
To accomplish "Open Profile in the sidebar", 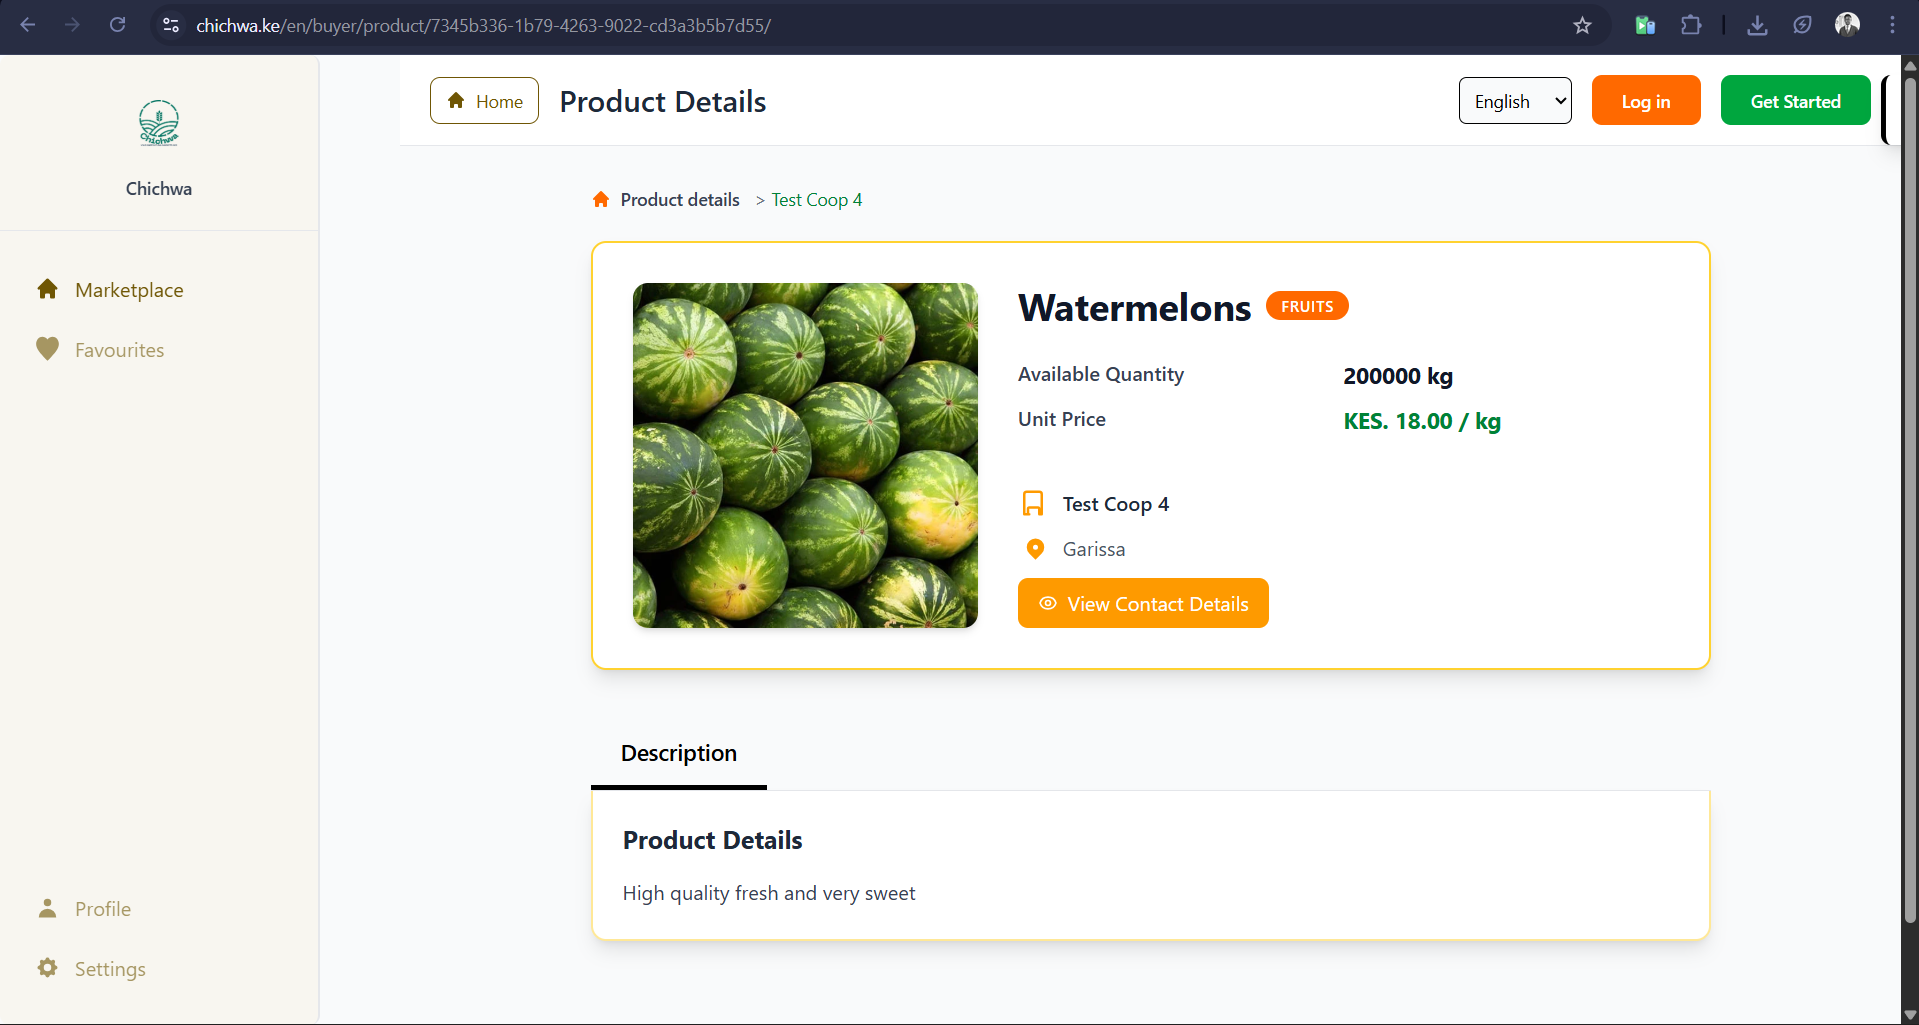I will [102, 909].
